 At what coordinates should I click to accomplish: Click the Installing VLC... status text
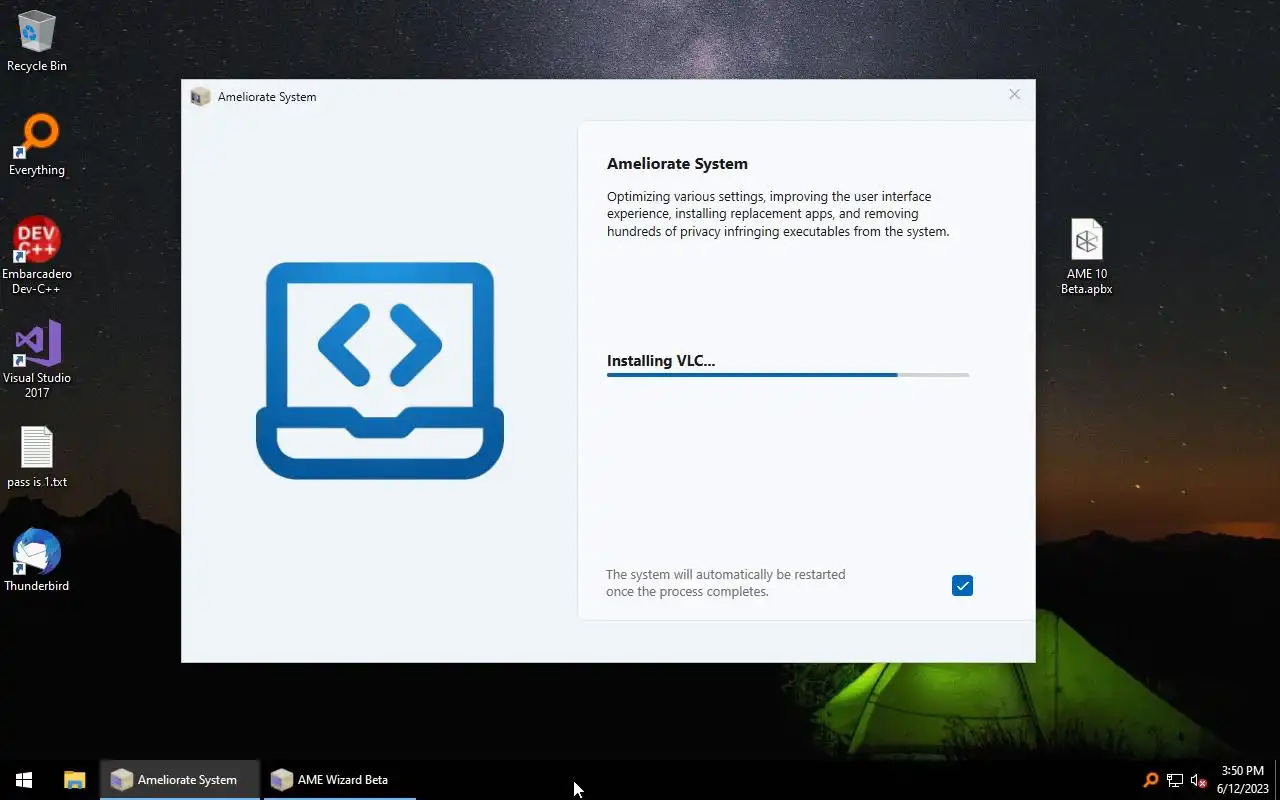(x=661, y=361)
